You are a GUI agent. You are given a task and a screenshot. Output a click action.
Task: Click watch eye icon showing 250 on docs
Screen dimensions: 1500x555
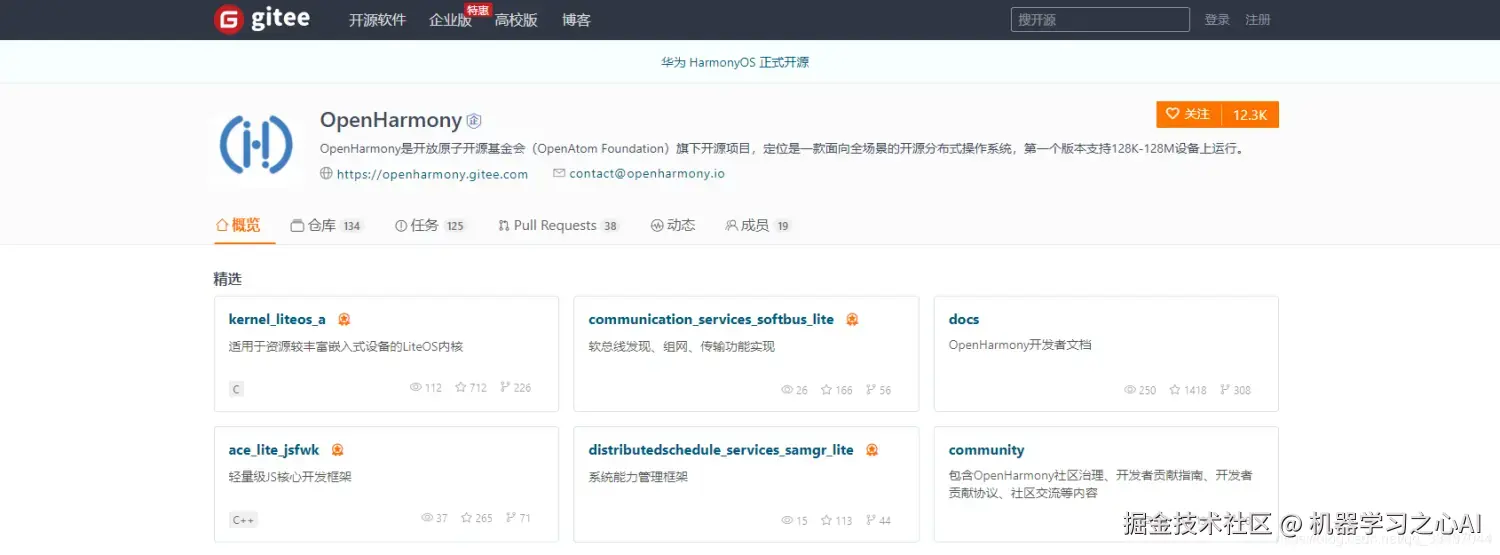1130,390
